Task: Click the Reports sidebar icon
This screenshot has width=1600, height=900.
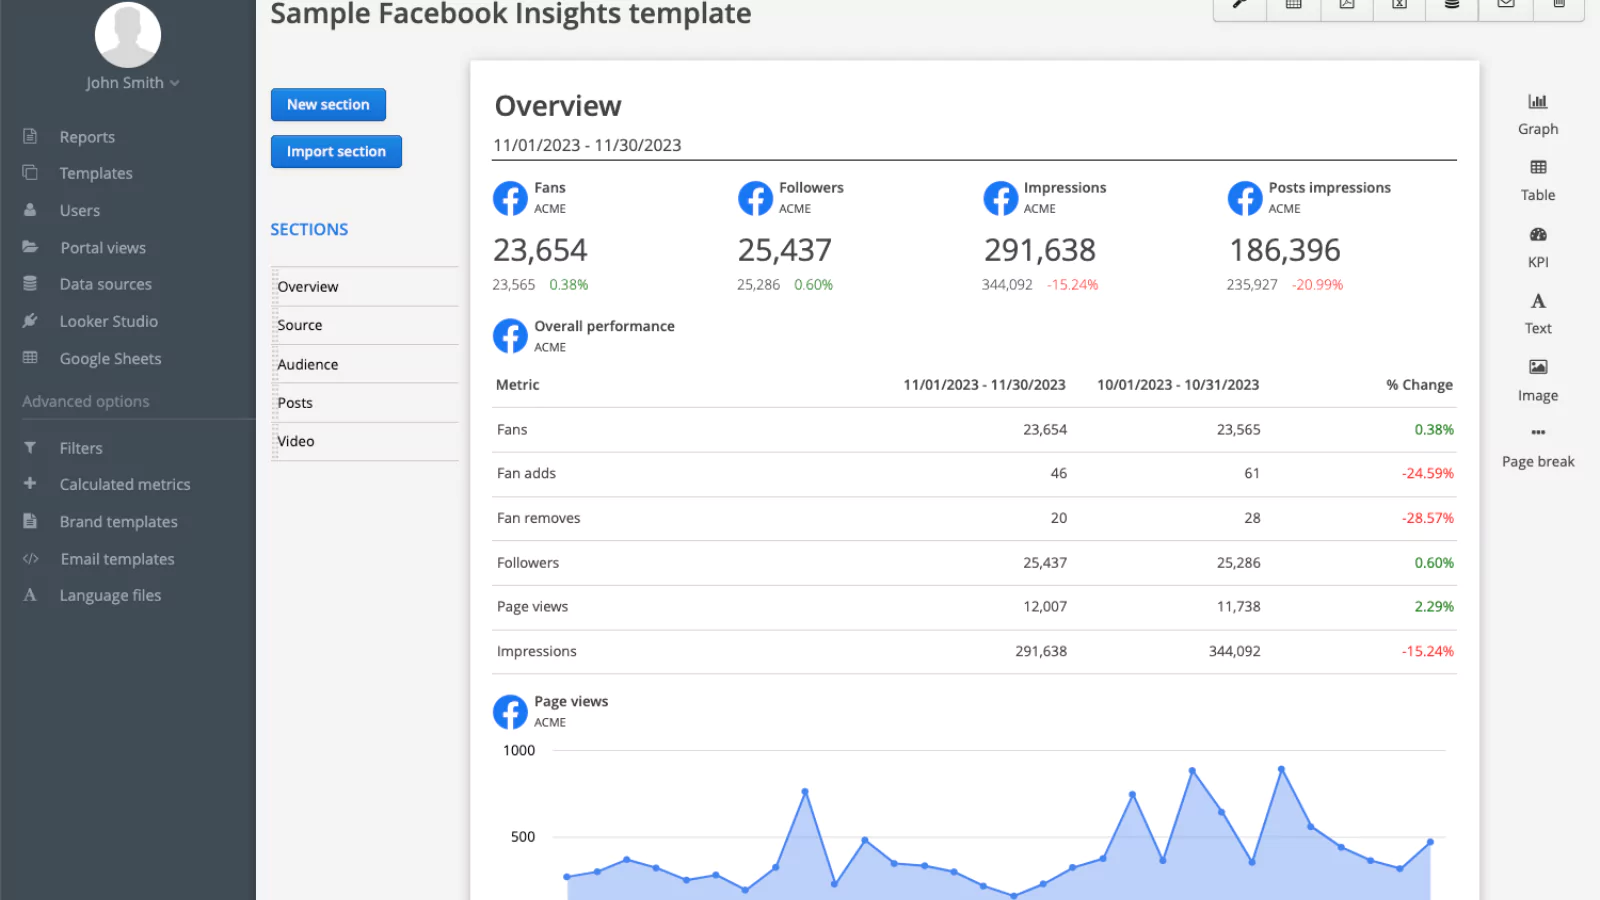Action: pyautogui.click(x=30, y=136)
